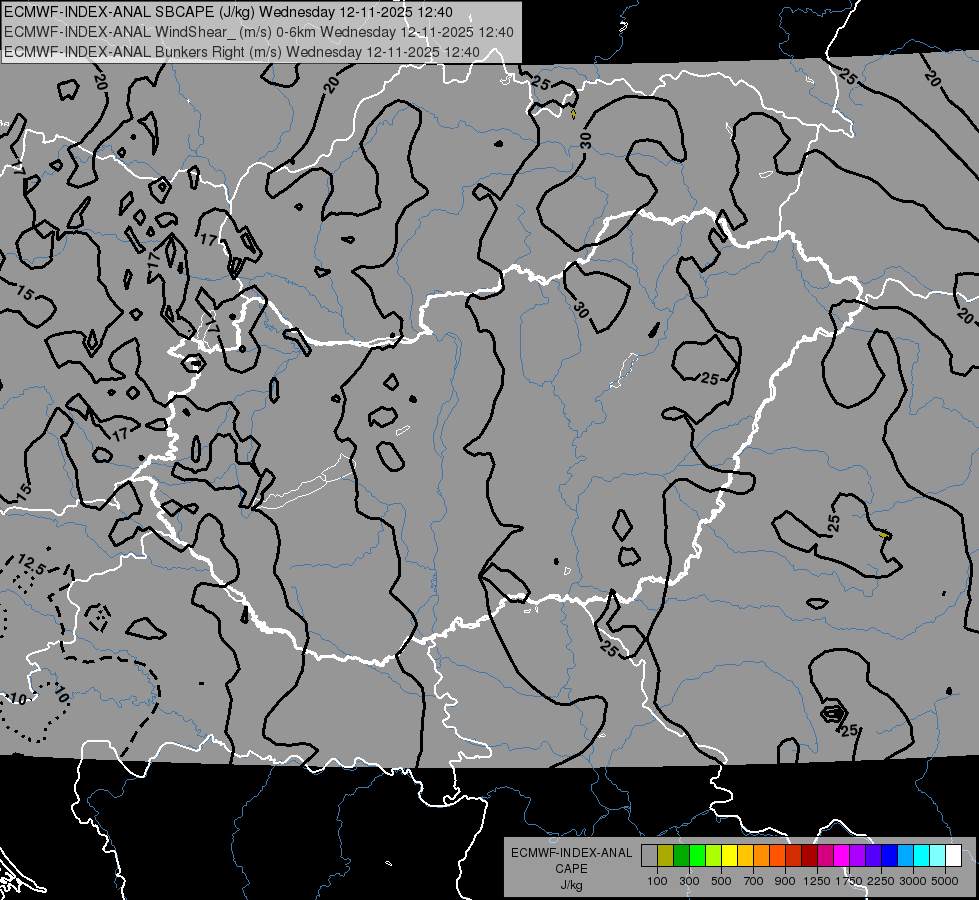Click the WindShear 0-6km title line
The width and height of the screenshot is (979, 900).
click(x=258, y=32)
